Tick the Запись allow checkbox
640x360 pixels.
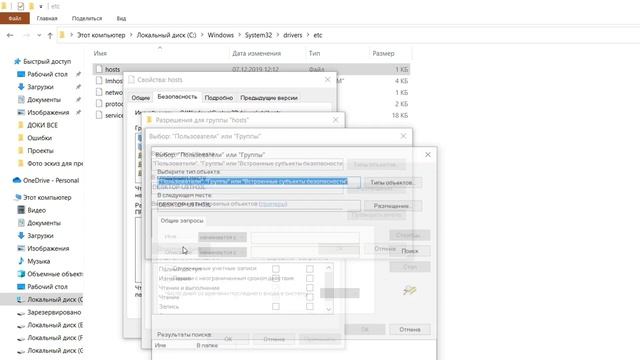coord(276,306)
